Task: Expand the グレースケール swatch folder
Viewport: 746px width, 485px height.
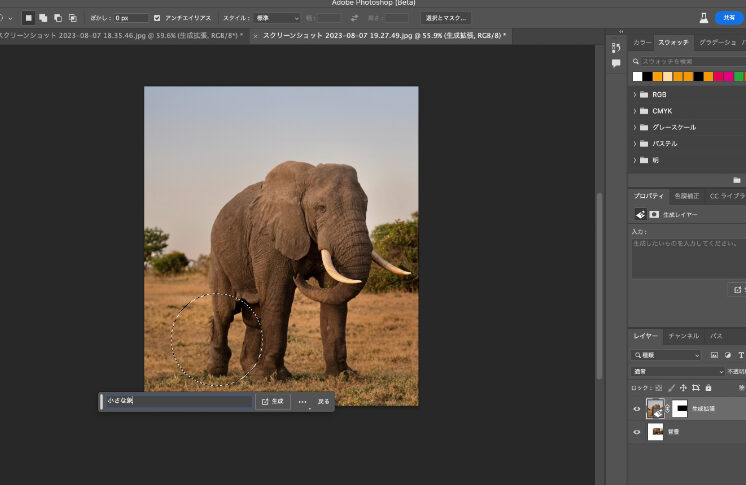Action: [635, 127]
